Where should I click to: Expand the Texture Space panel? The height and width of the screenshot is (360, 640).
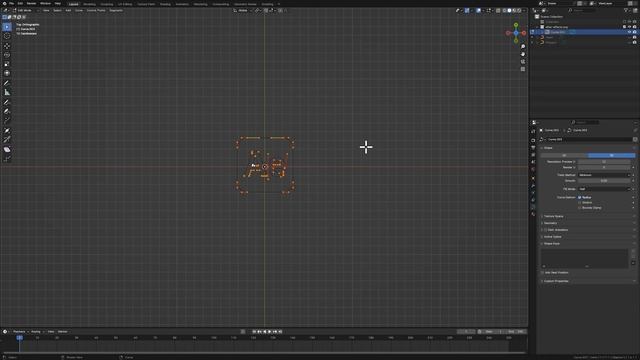553,216
